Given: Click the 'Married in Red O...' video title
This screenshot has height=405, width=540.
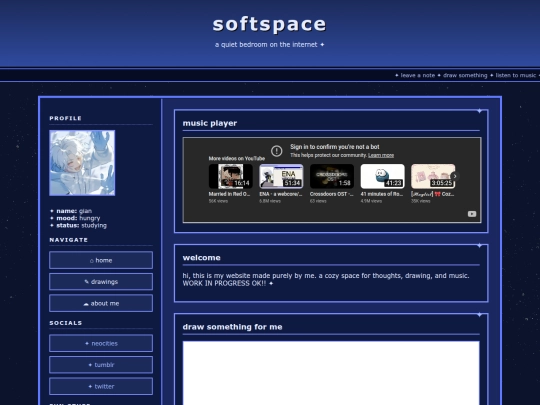Looking at the screenshot, I should pos(229,194).
